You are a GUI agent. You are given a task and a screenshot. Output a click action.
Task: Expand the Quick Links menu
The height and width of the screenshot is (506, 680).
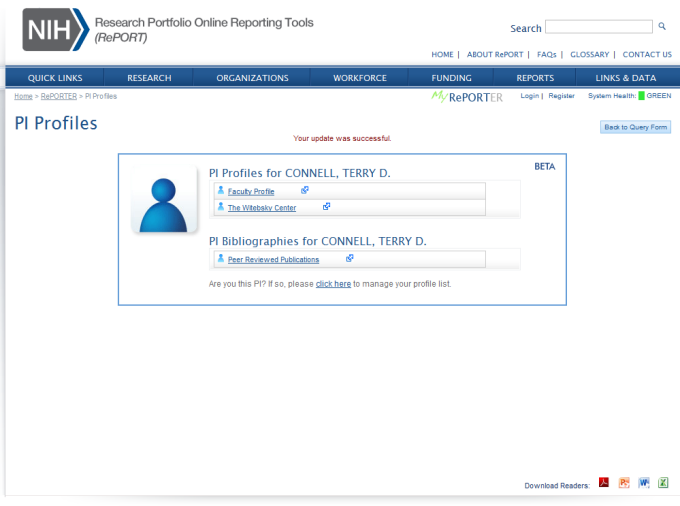pos(55,78)
